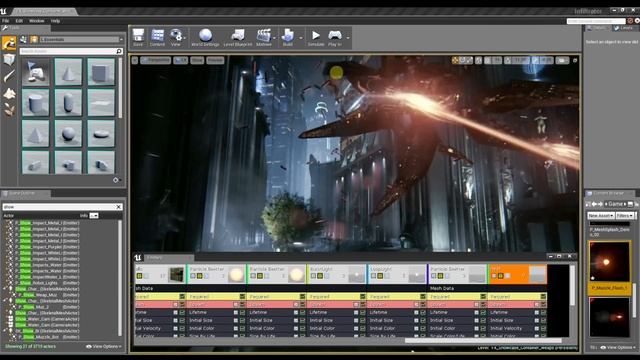Image resolution: width=640 pixels, height=360 pixels.
Task: Open the Build options dropdown arrow
Action: coord(301,38)
